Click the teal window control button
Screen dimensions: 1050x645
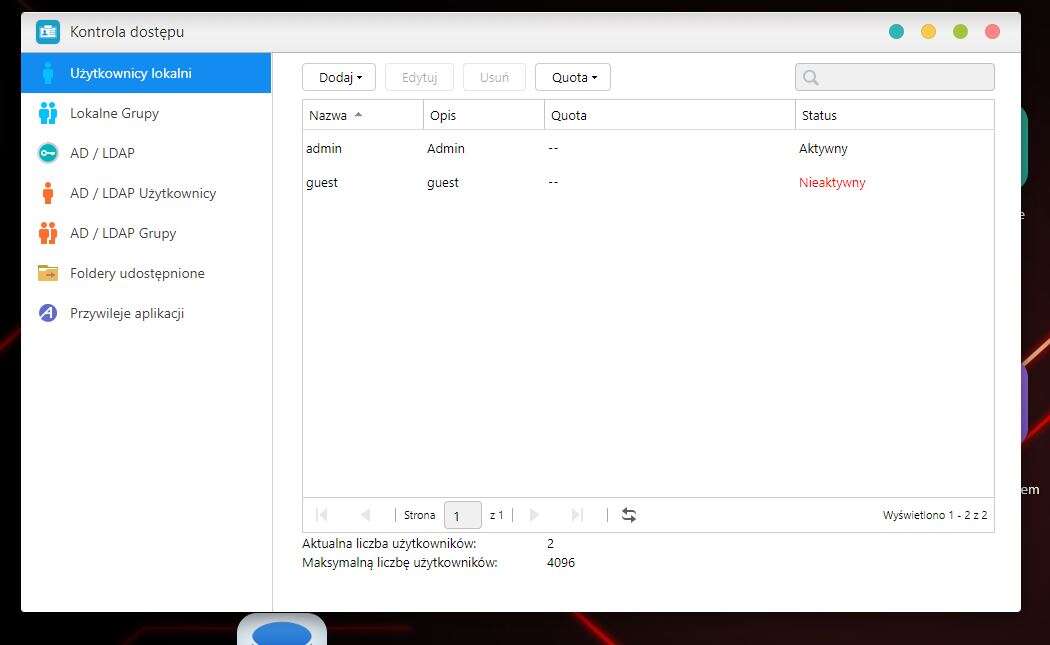coord(896,32)
